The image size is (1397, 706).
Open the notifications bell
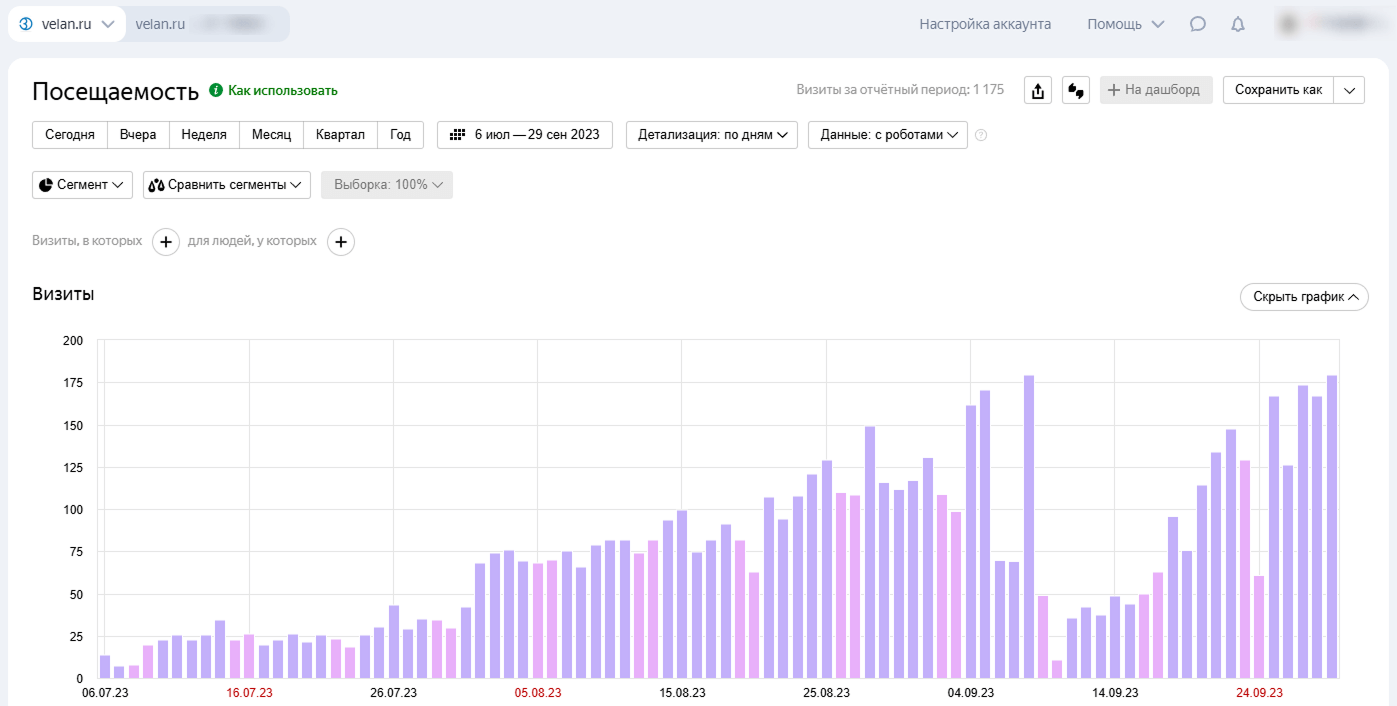click(x=1238, y=24)
